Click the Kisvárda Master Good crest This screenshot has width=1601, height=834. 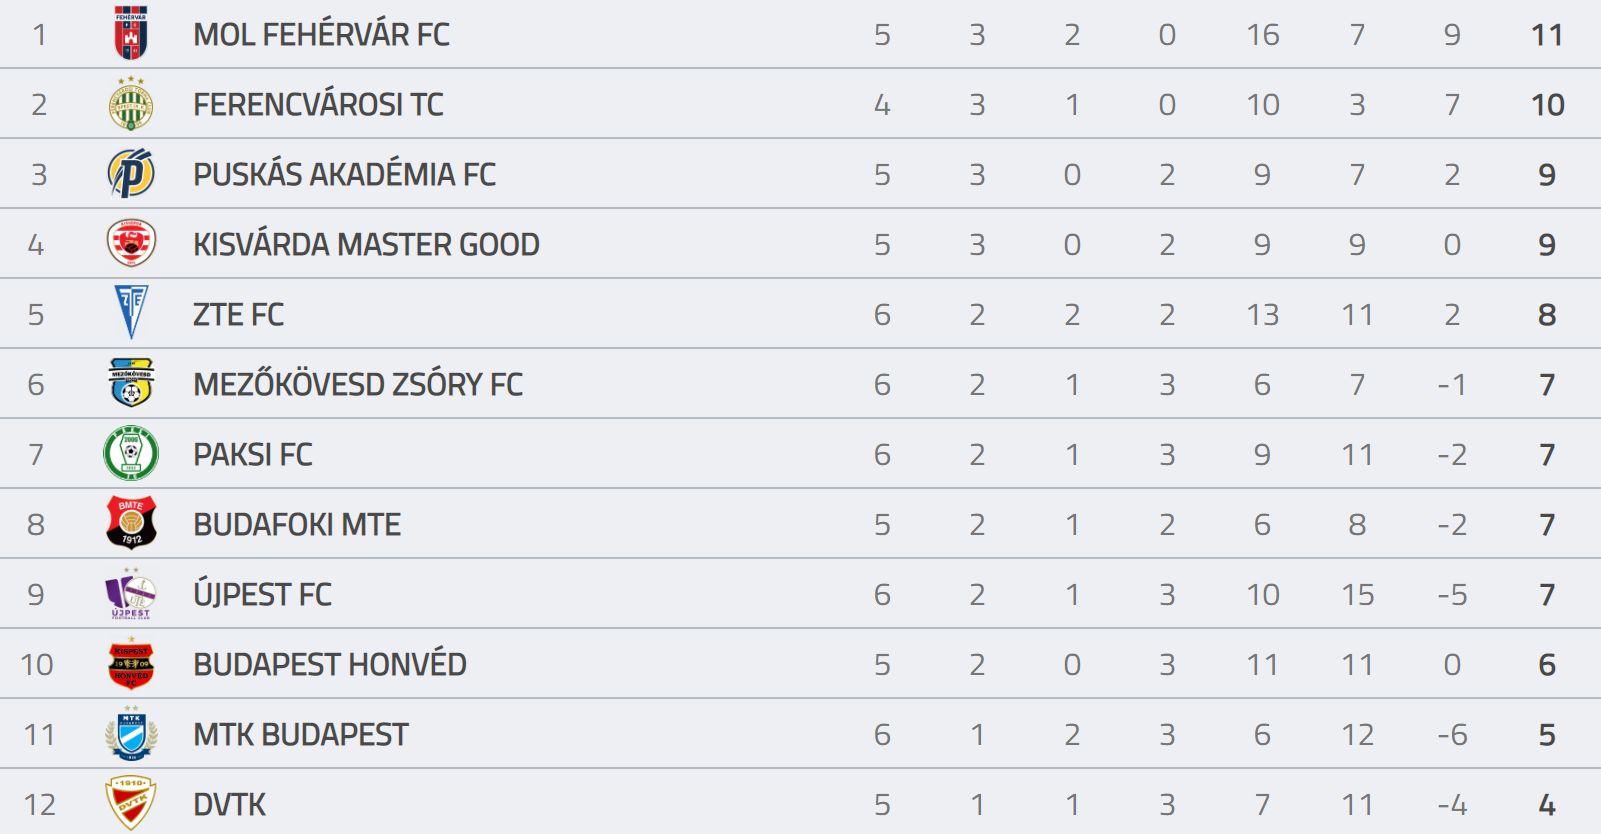(x=131, y=243)
